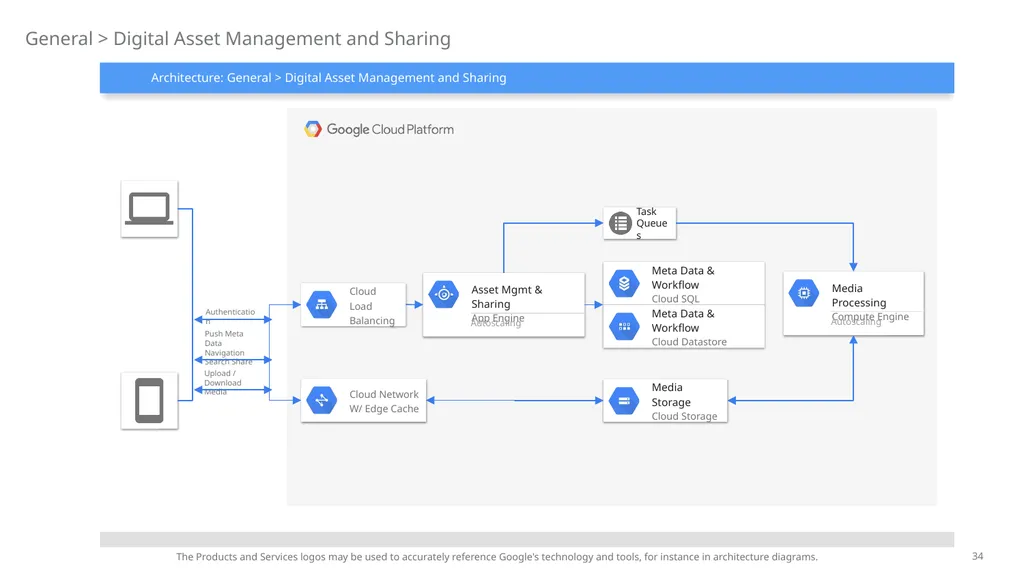1024x576 pixels.
Task: Click the blue Architecture header banner text
Action: click(328, 78)
